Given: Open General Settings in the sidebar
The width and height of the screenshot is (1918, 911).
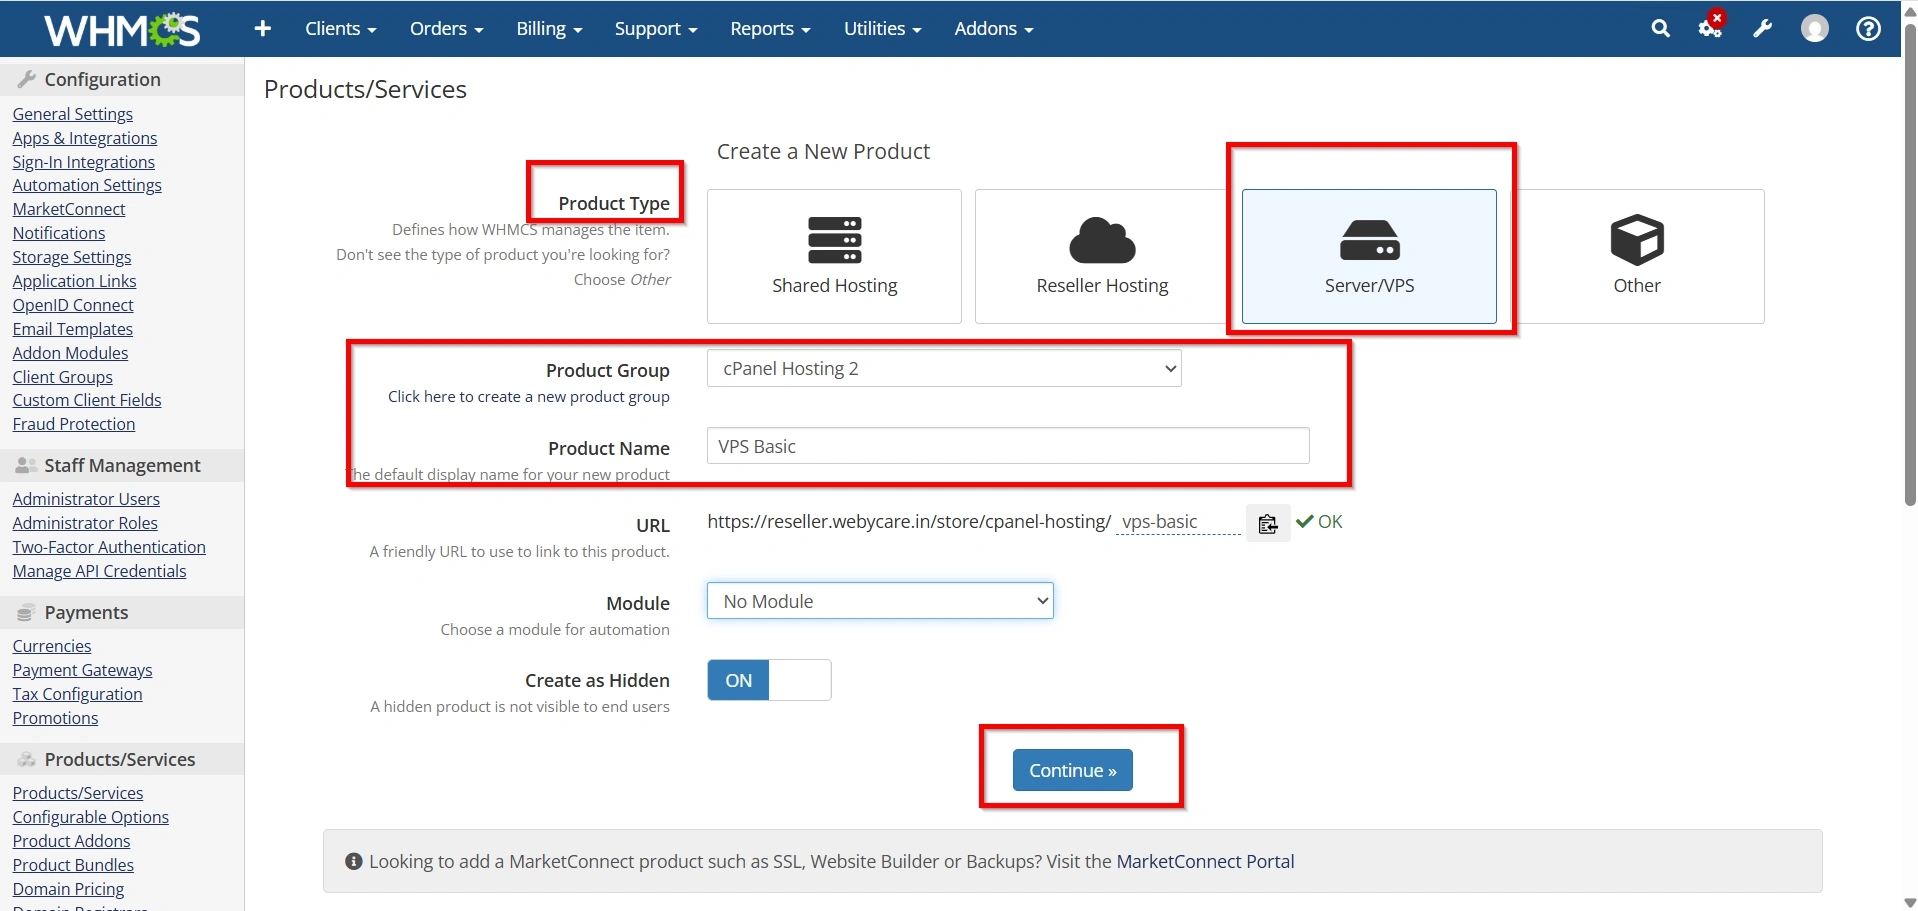Looking at the screenshot, I should 73,114.
